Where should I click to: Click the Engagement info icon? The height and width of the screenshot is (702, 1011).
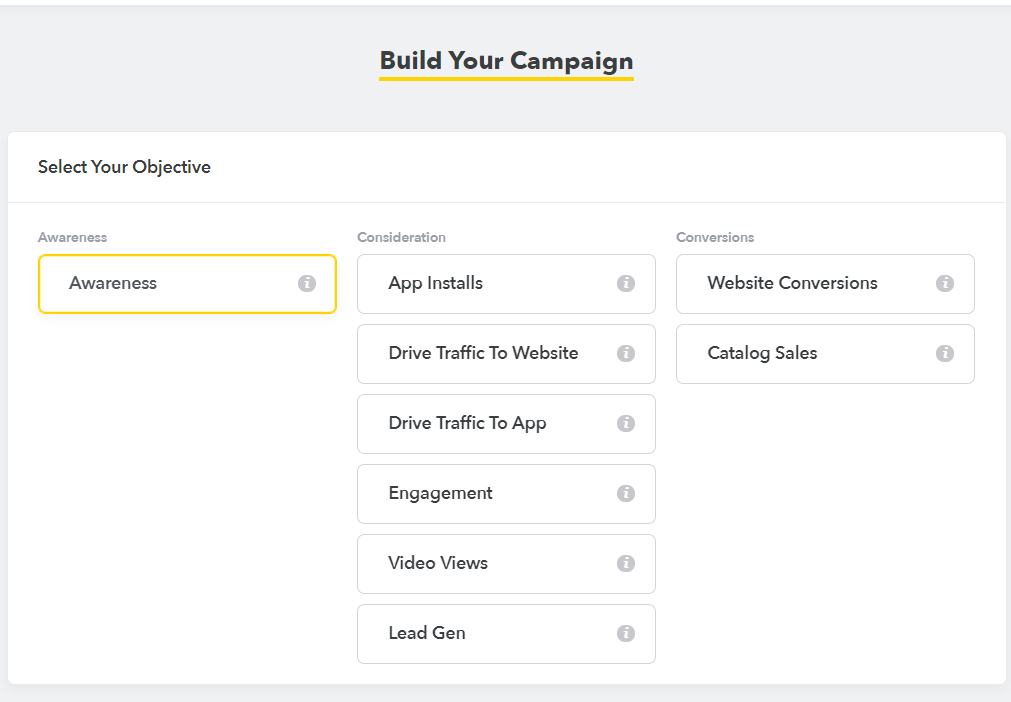point(626,493)
